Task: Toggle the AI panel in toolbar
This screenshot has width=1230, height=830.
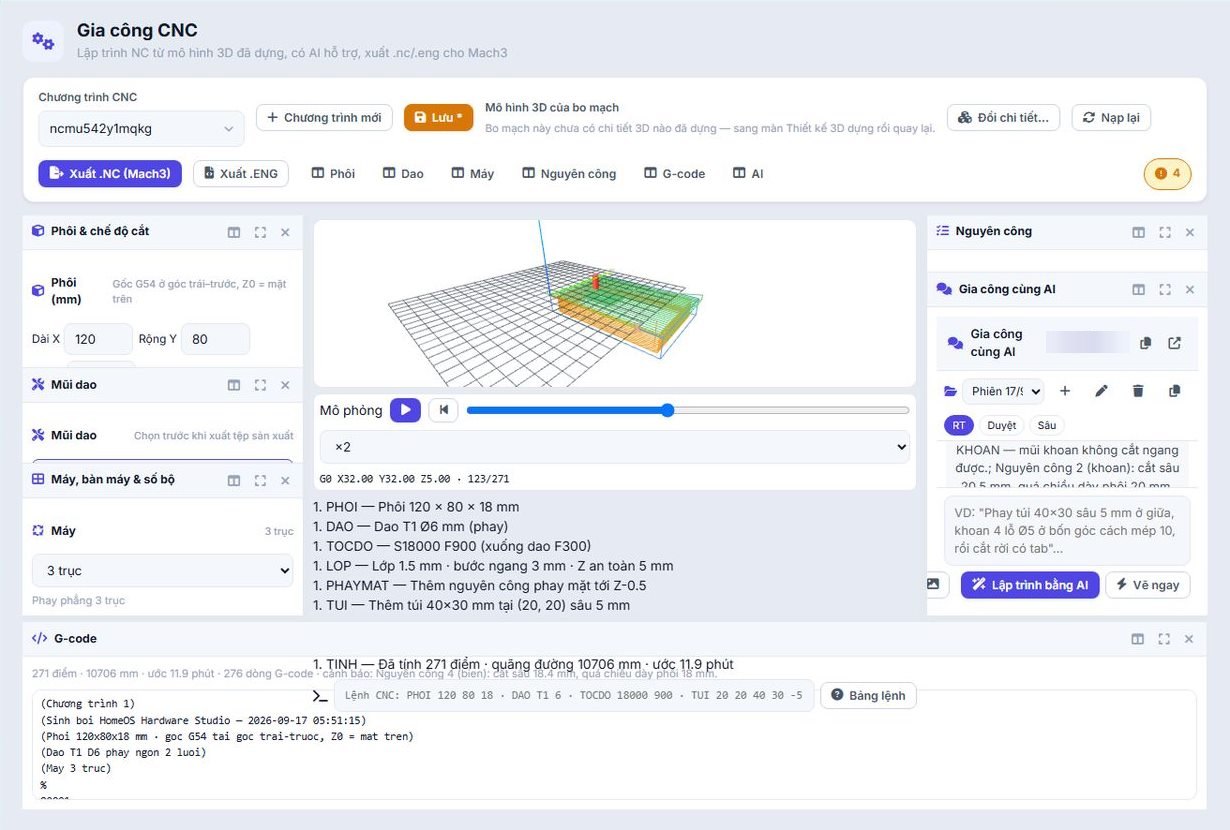Action: [x=748, y=174]
